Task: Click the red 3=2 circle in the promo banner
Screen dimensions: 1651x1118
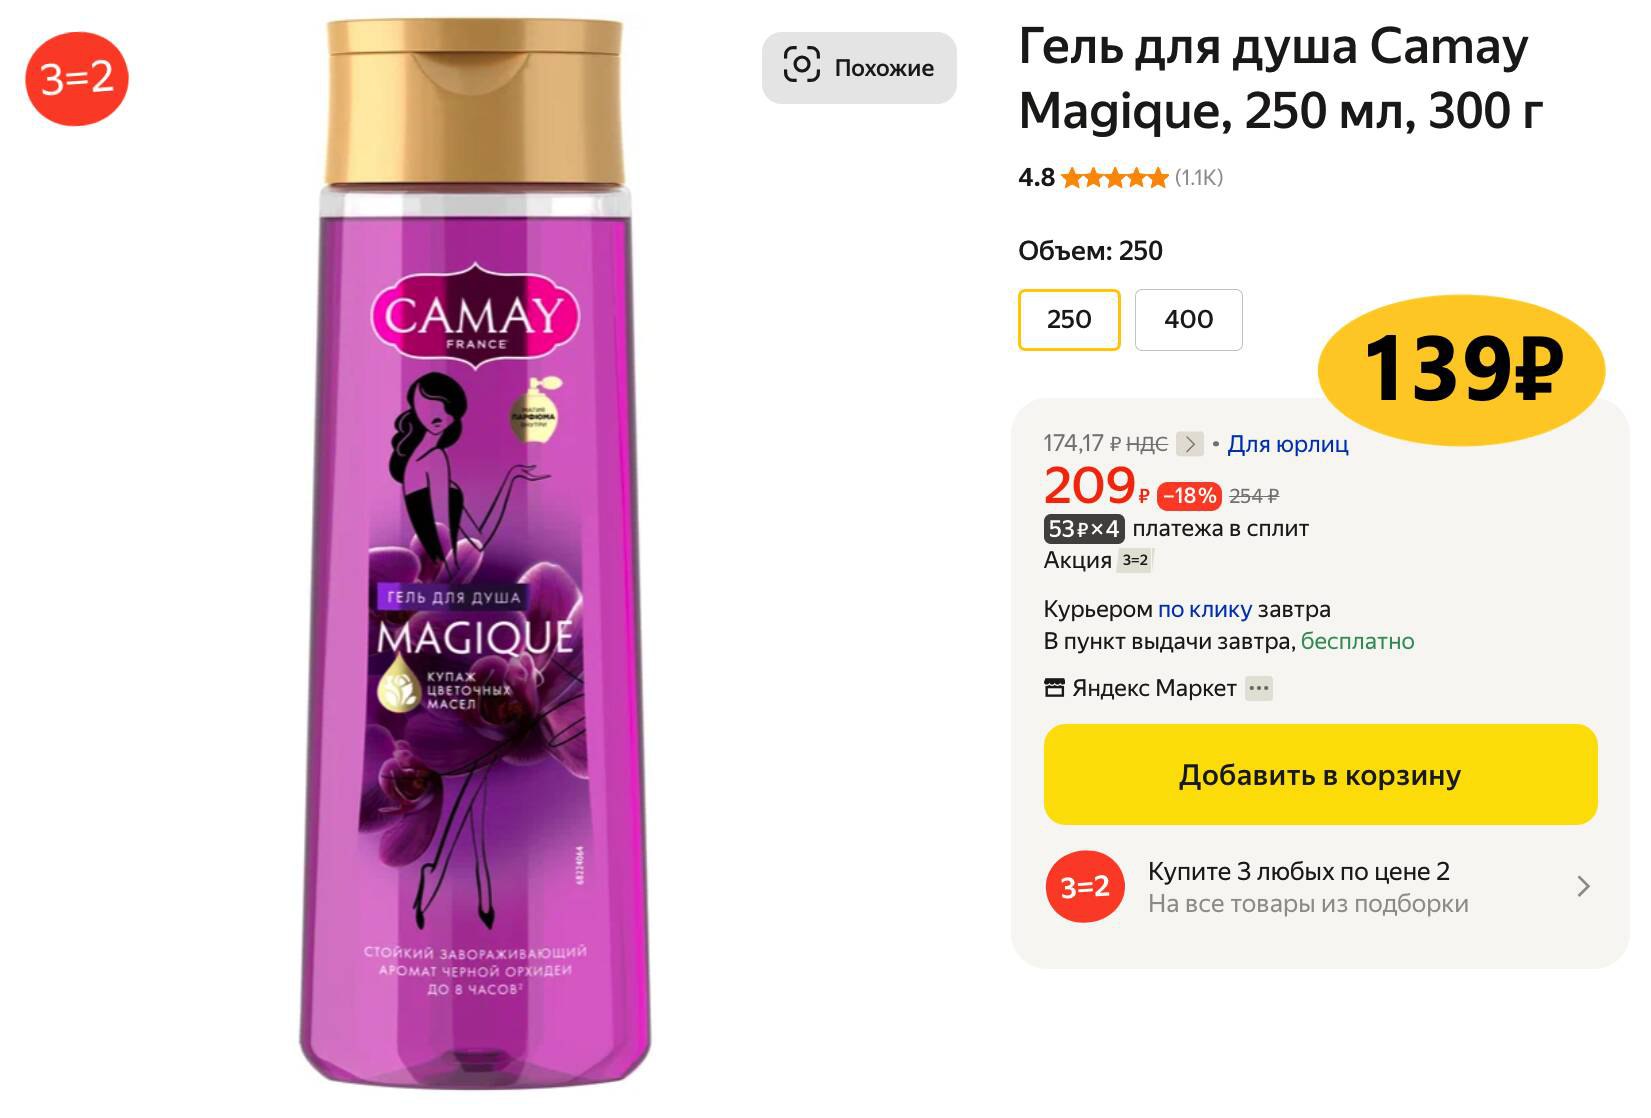Action: [1085, 887]
